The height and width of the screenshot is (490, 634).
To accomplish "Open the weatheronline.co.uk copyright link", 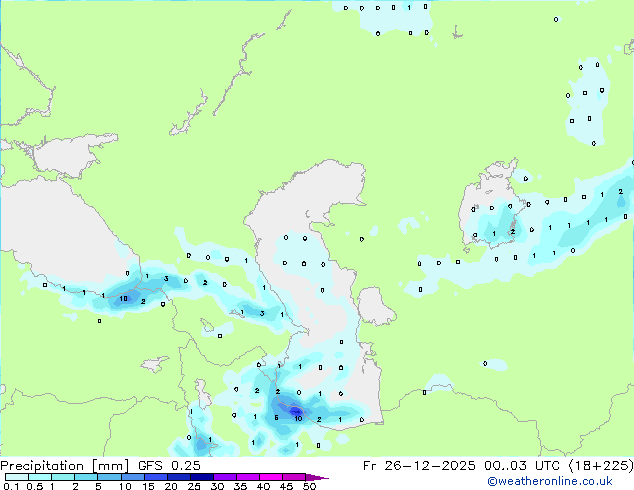I will [x=550, y=481].
